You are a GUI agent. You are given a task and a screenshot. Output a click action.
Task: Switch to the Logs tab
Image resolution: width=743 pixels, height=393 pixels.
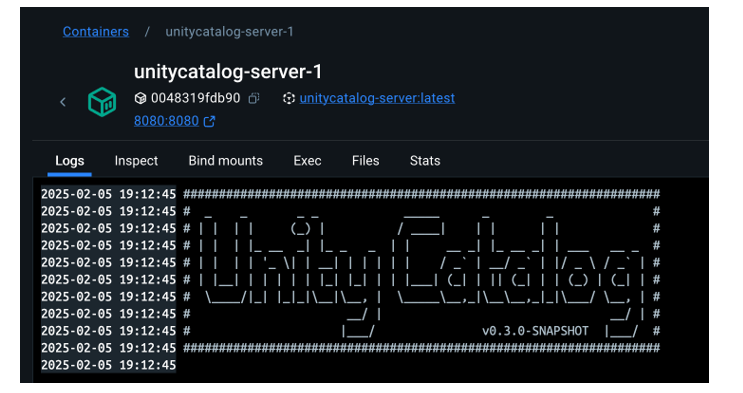pyautogui.click(x=70, y=161)
